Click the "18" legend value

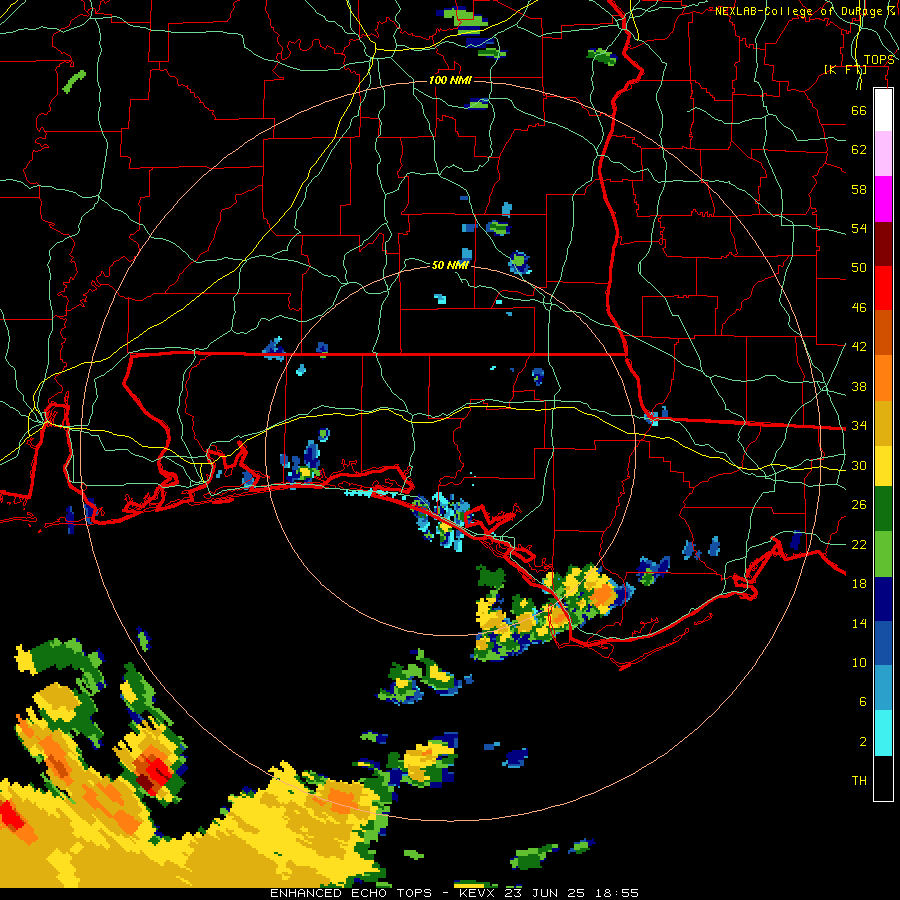coord(859,584)
